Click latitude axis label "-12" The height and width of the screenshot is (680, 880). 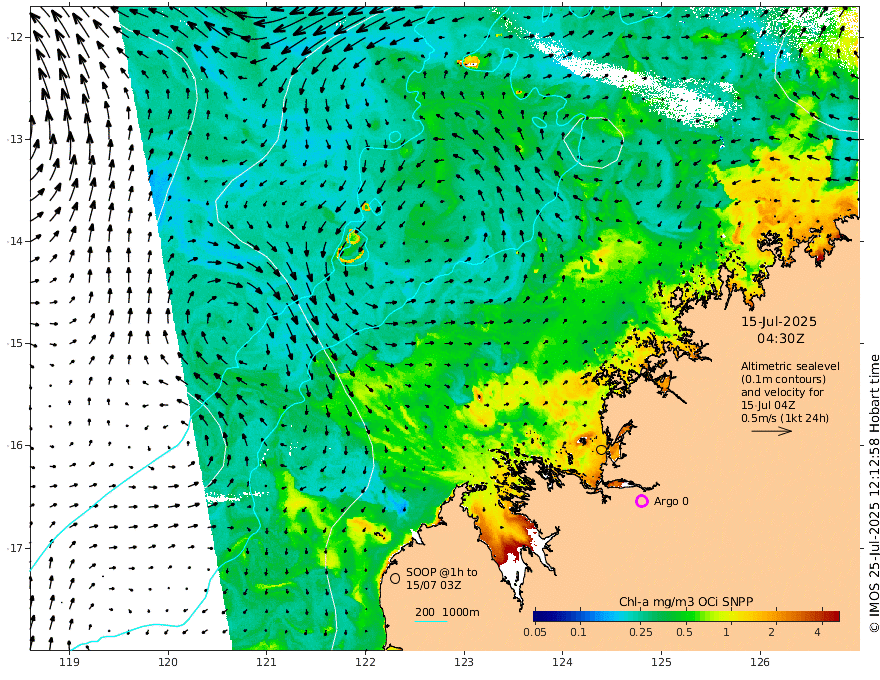tap(15, 37)
